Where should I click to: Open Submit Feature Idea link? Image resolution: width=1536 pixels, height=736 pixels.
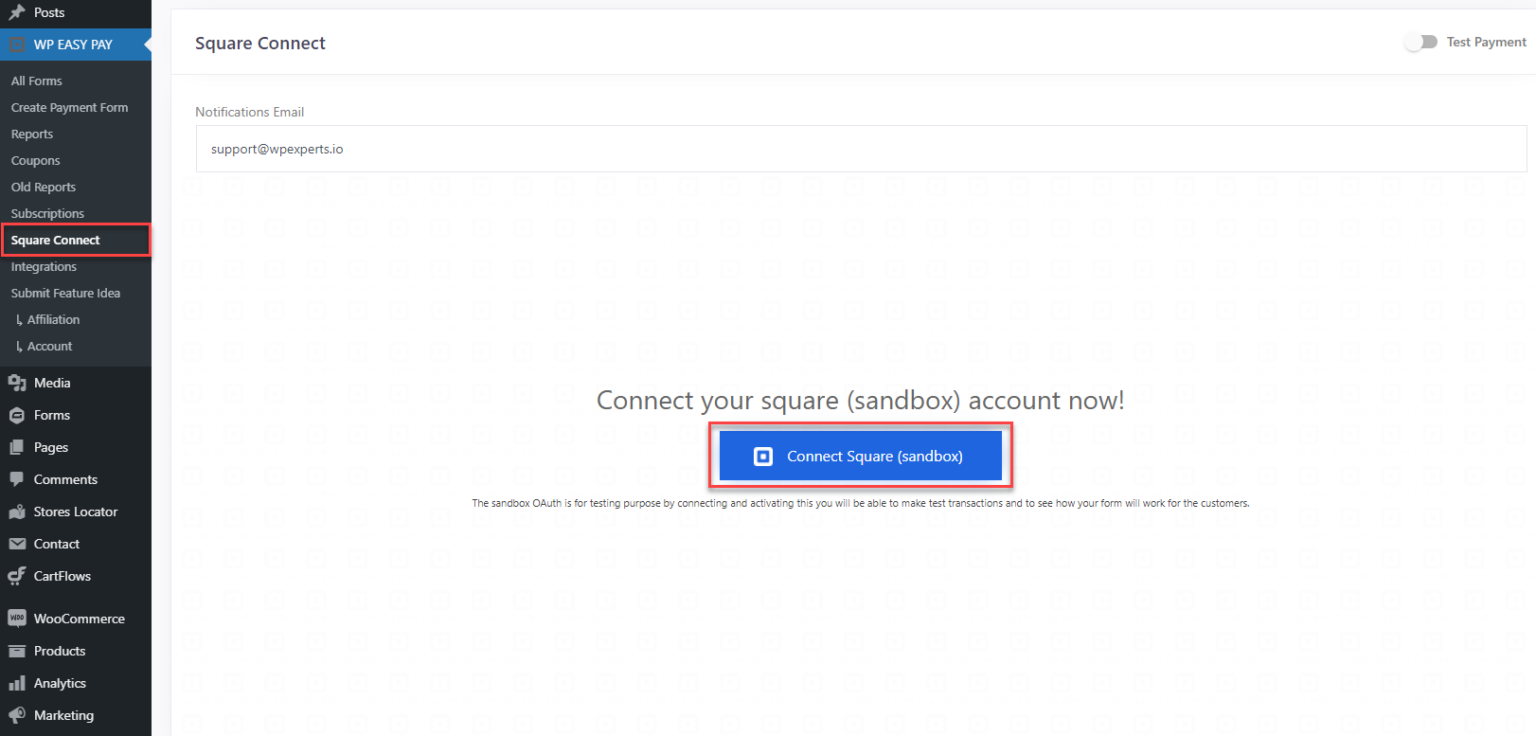tap(63, 292)
